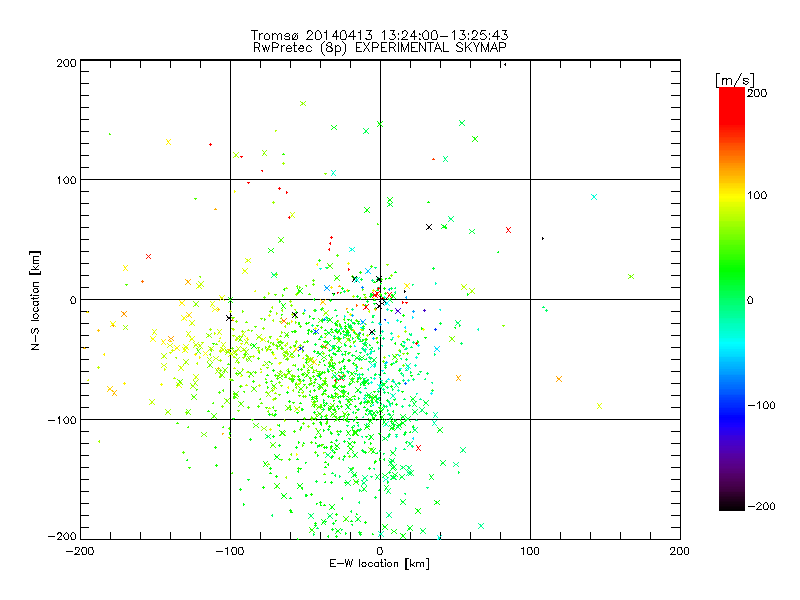Click the cyan X marker near 67 km east, -189 km
Viewport: 800px width, 600px height.
(481, 526)
